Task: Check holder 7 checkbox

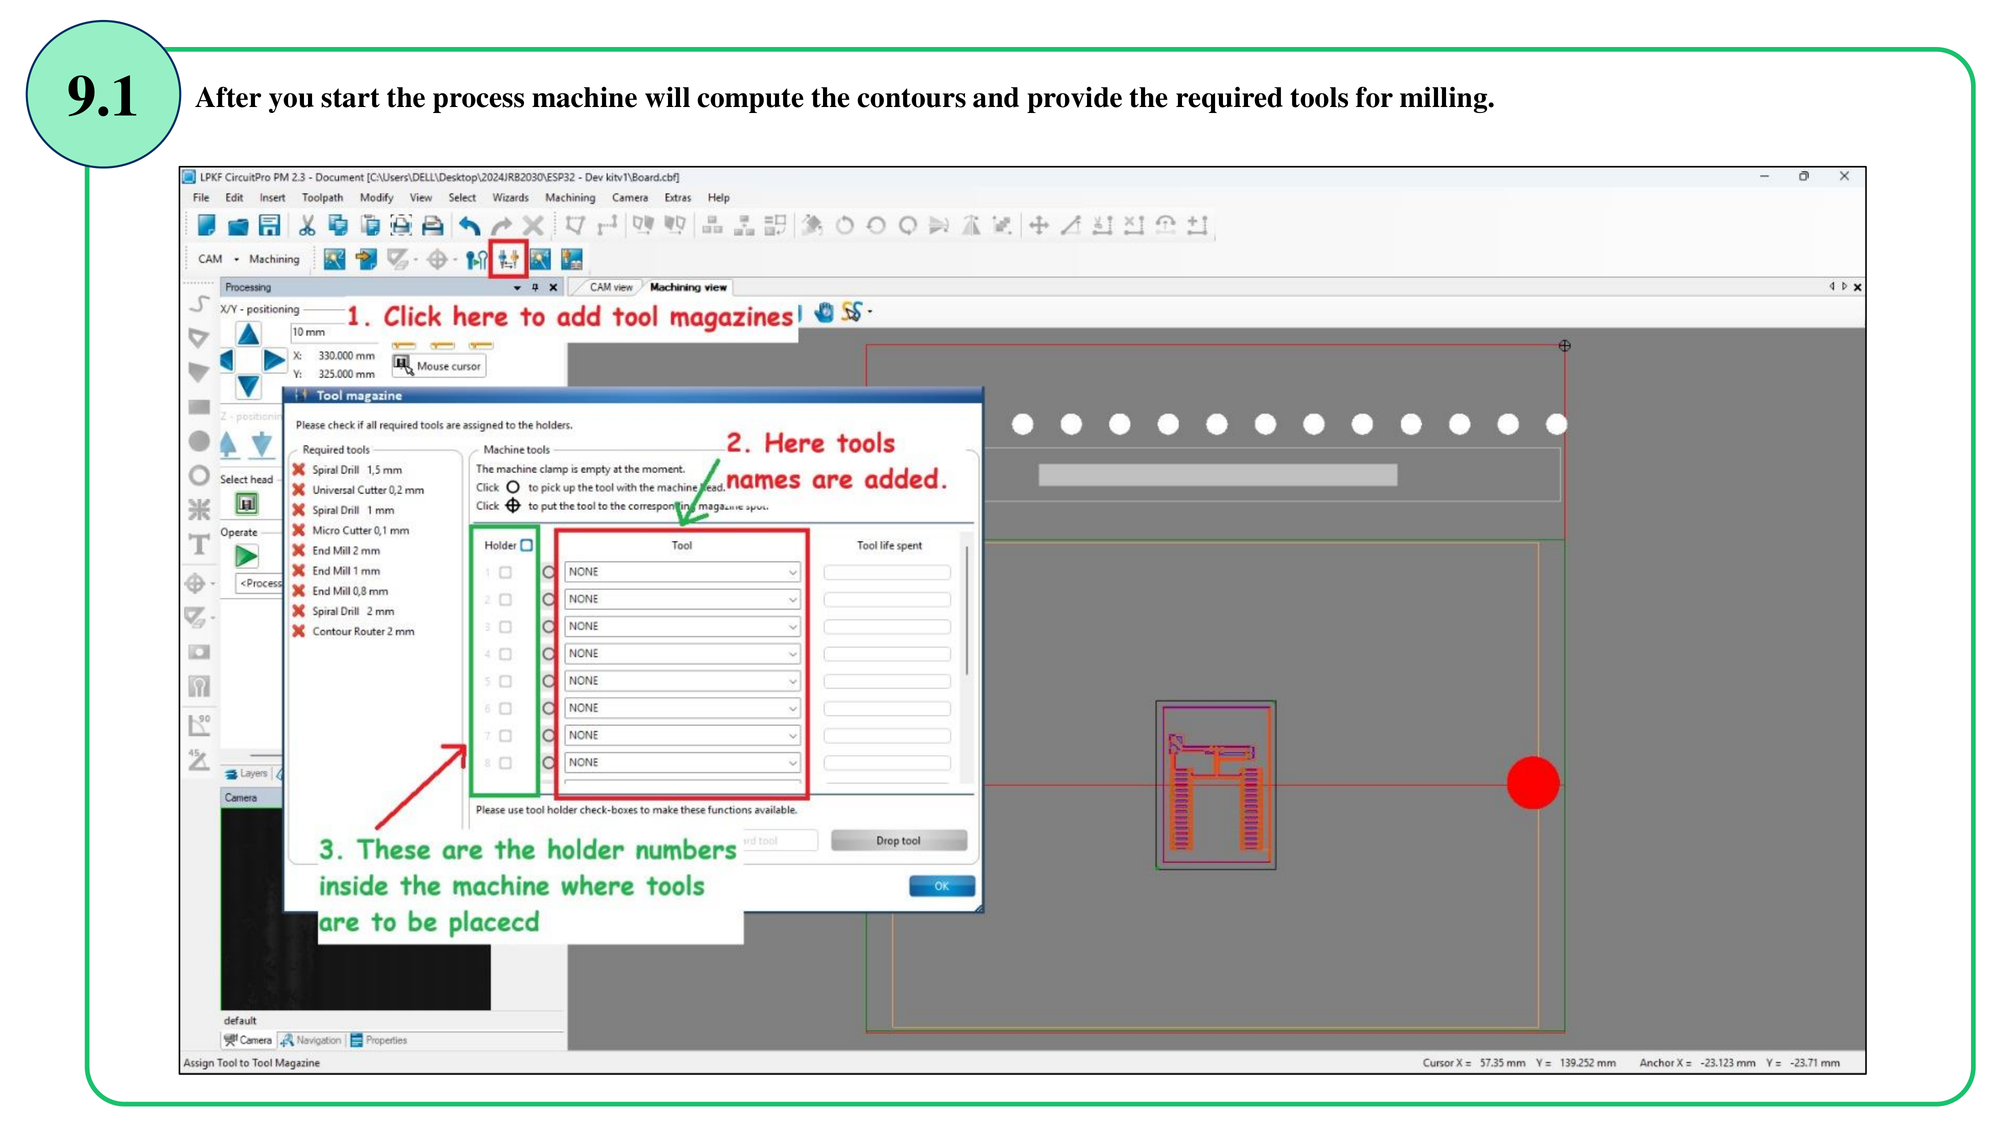Action: (x=505, y=736)
